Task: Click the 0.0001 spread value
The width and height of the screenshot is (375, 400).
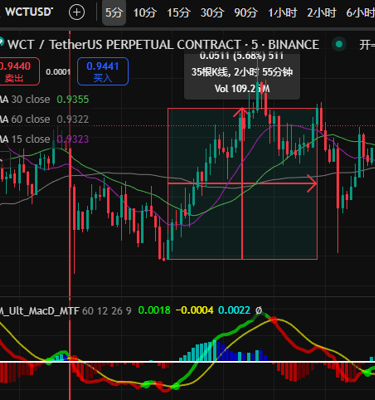Action: tap(58, 72)
